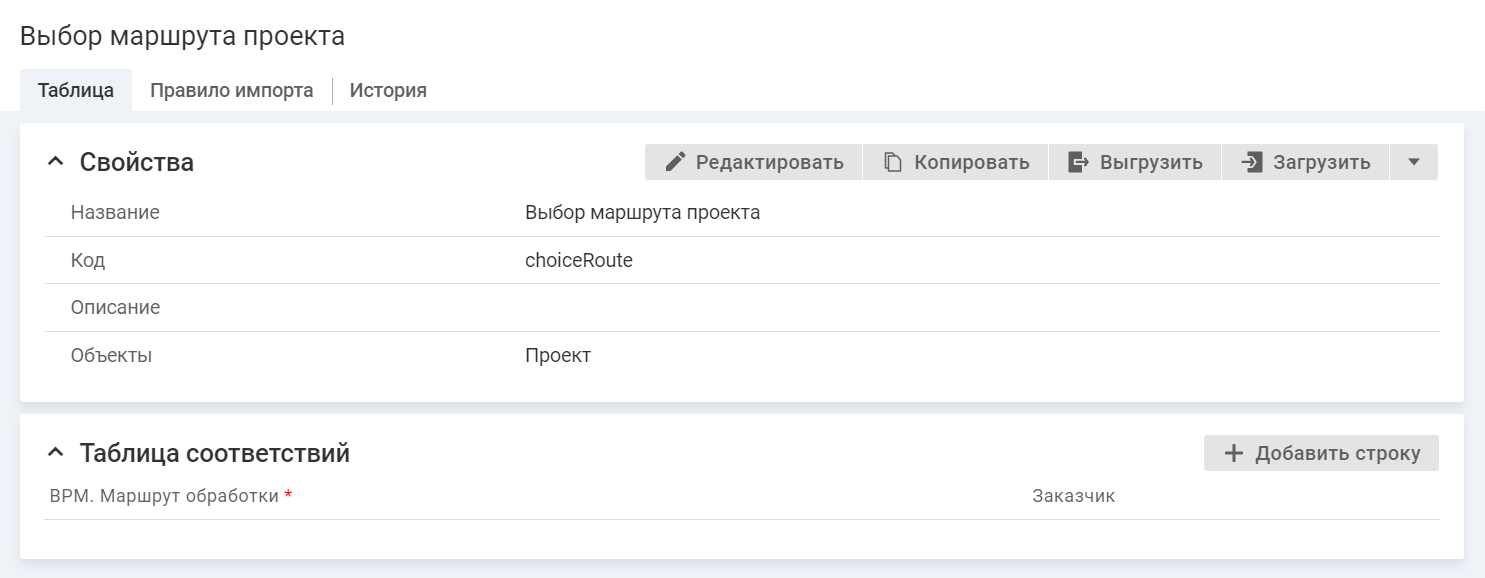The image size is (1485, 578).
Task: Switch to the Таблица tab
Action: [x=76, y=91]
